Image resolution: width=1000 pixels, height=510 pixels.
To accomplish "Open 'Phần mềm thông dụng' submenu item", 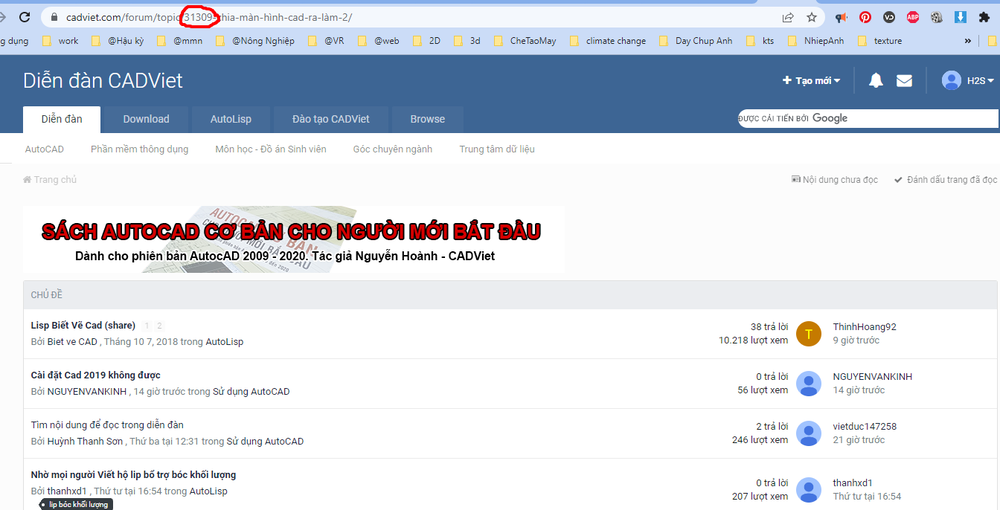I will pos(140,149).
